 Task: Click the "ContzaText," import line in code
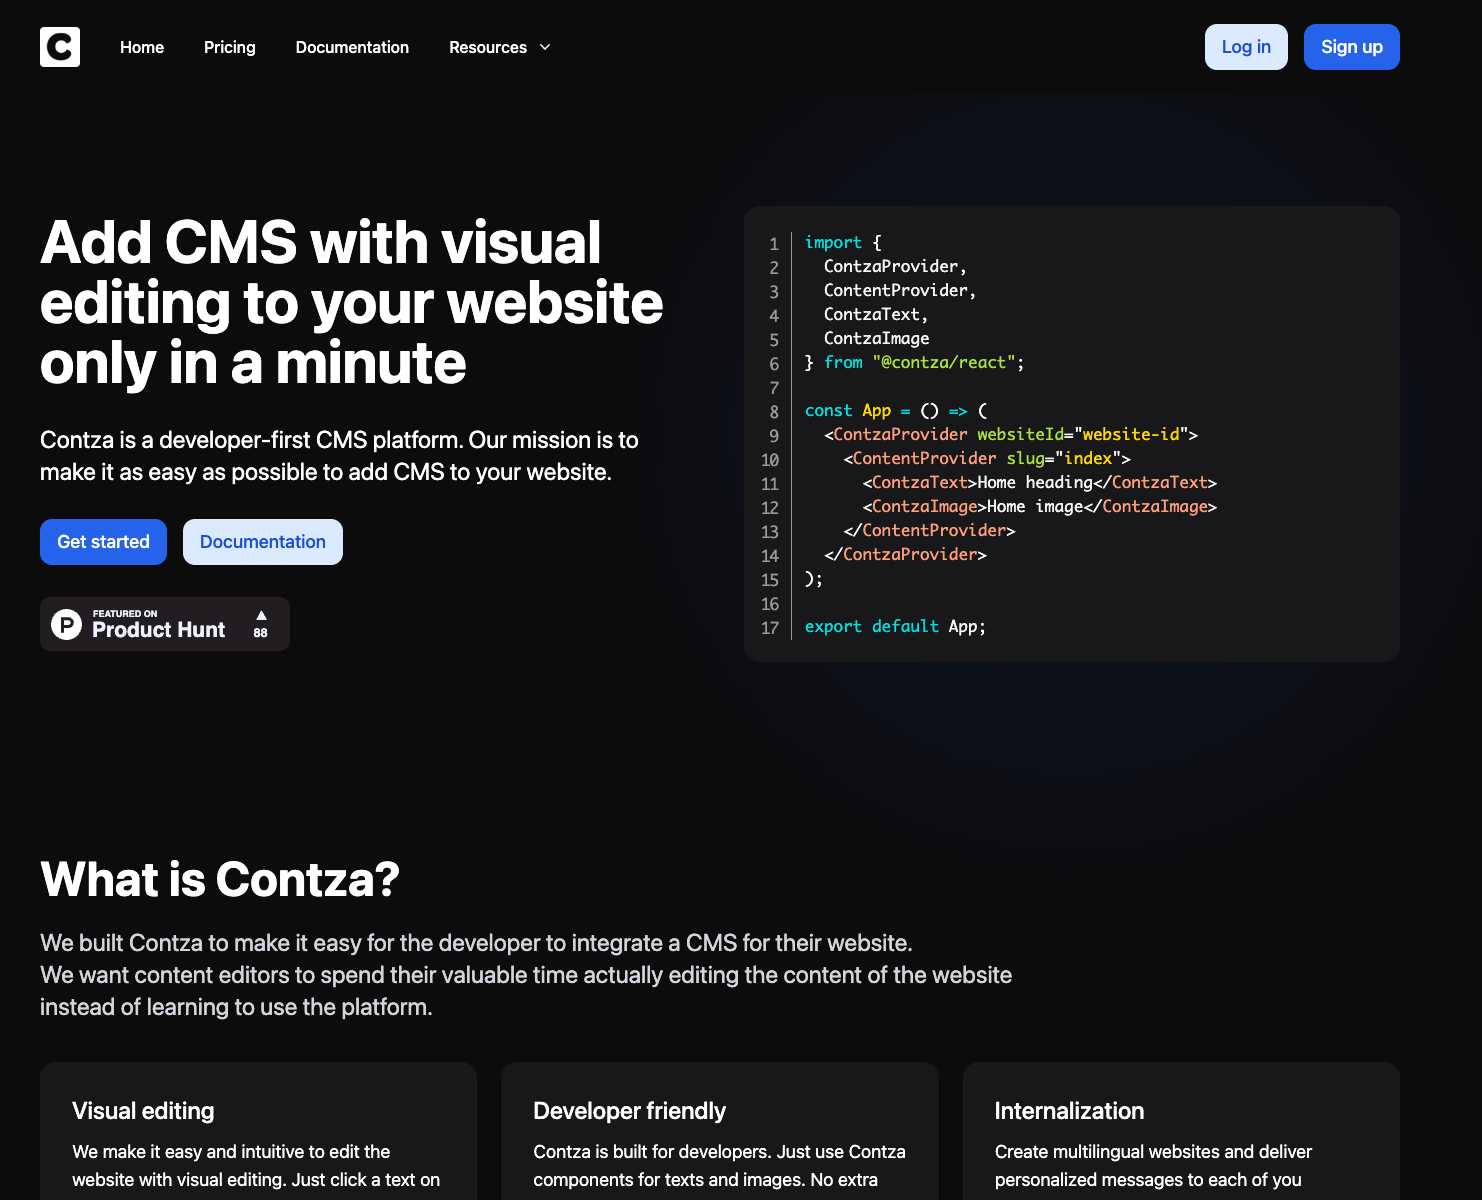click(876, 315)
